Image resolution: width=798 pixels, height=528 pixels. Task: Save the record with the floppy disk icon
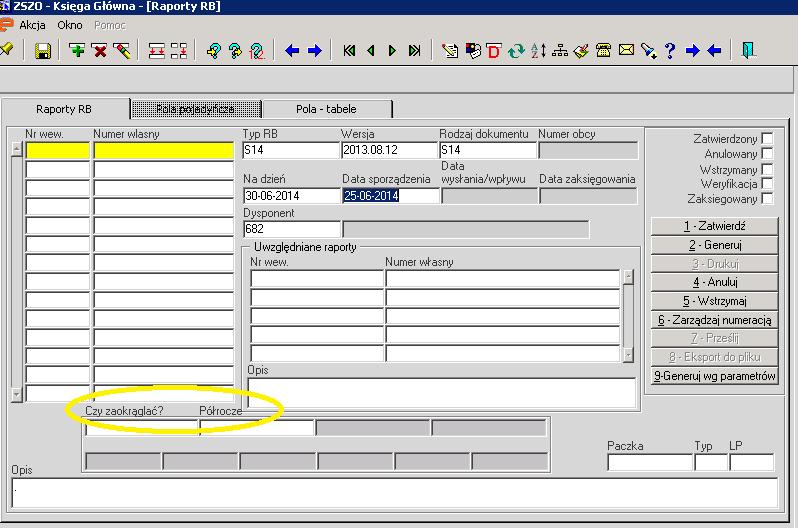pos(43,50)
